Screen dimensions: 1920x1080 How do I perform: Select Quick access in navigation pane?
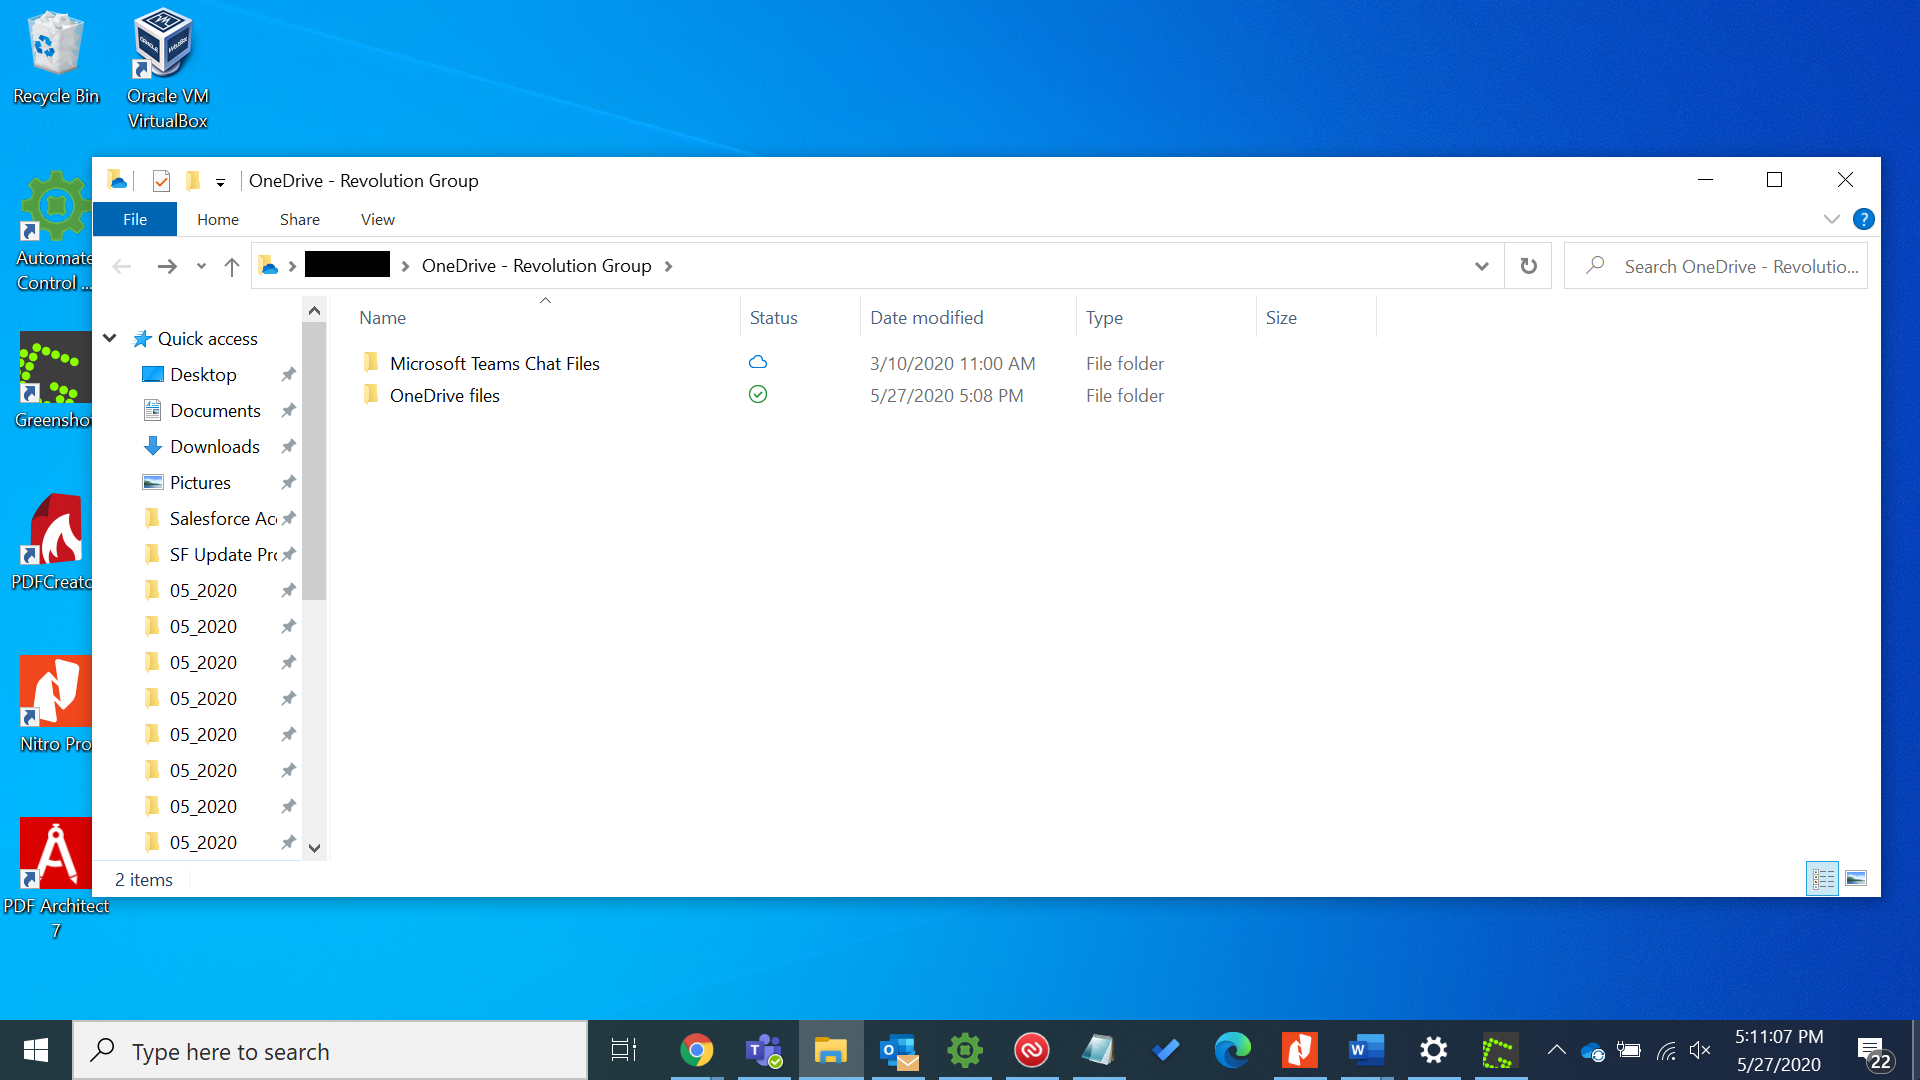coord(208,339)
